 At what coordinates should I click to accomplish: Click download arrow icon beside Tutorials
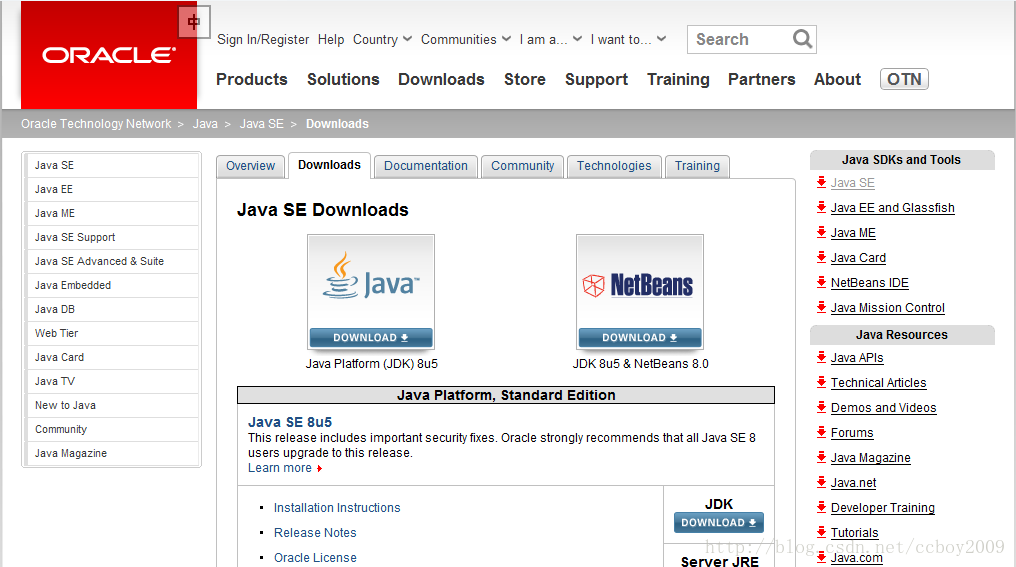822,532
